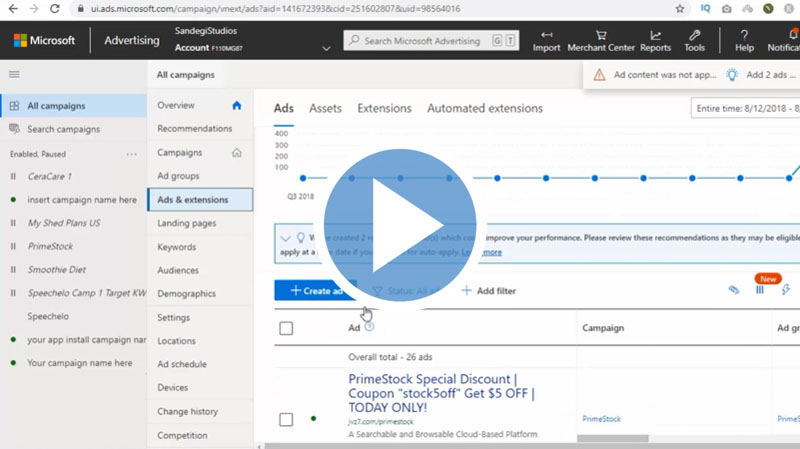Open the enabled, paused filter ellipsis
The image size is (800, 449).
[132, 154]
